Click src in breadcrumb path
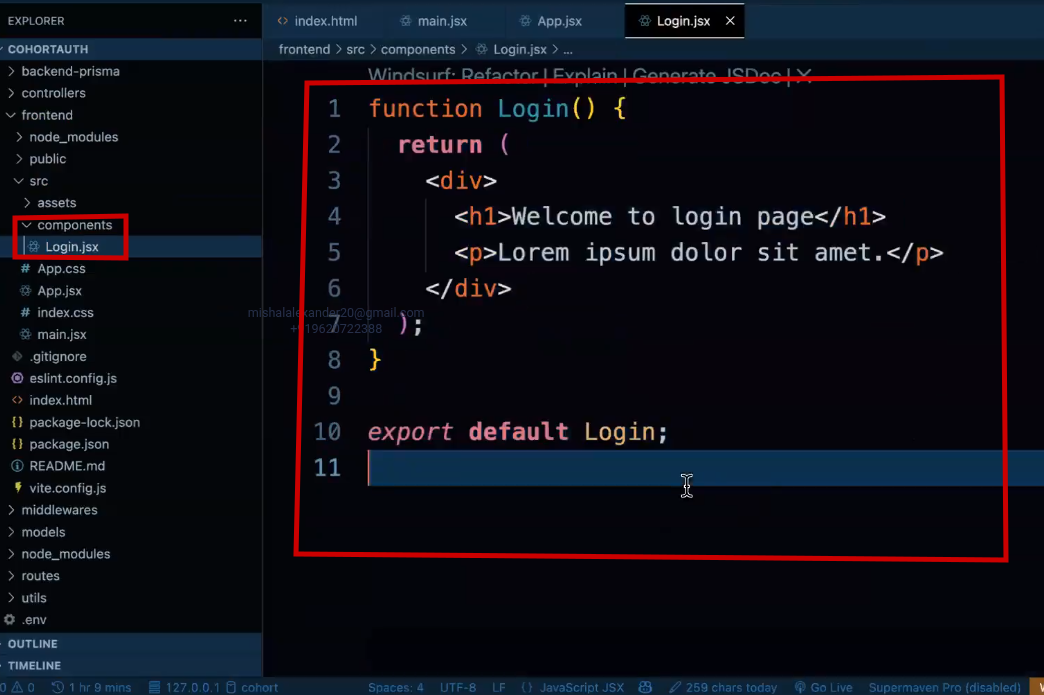Viewport: 1044px width, 695px height. (x=356, y=50)
